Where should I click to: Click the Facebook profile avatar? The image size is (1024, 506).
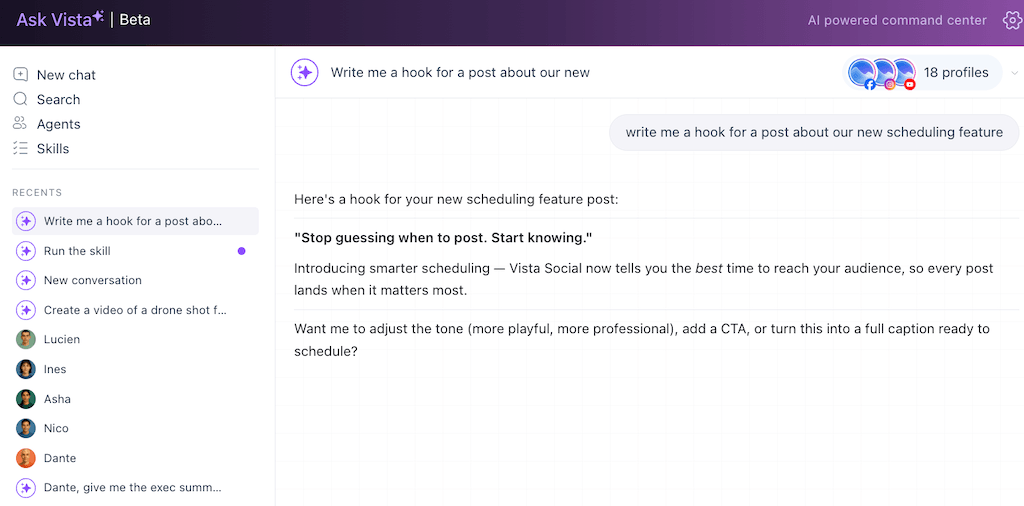point(861,72)
